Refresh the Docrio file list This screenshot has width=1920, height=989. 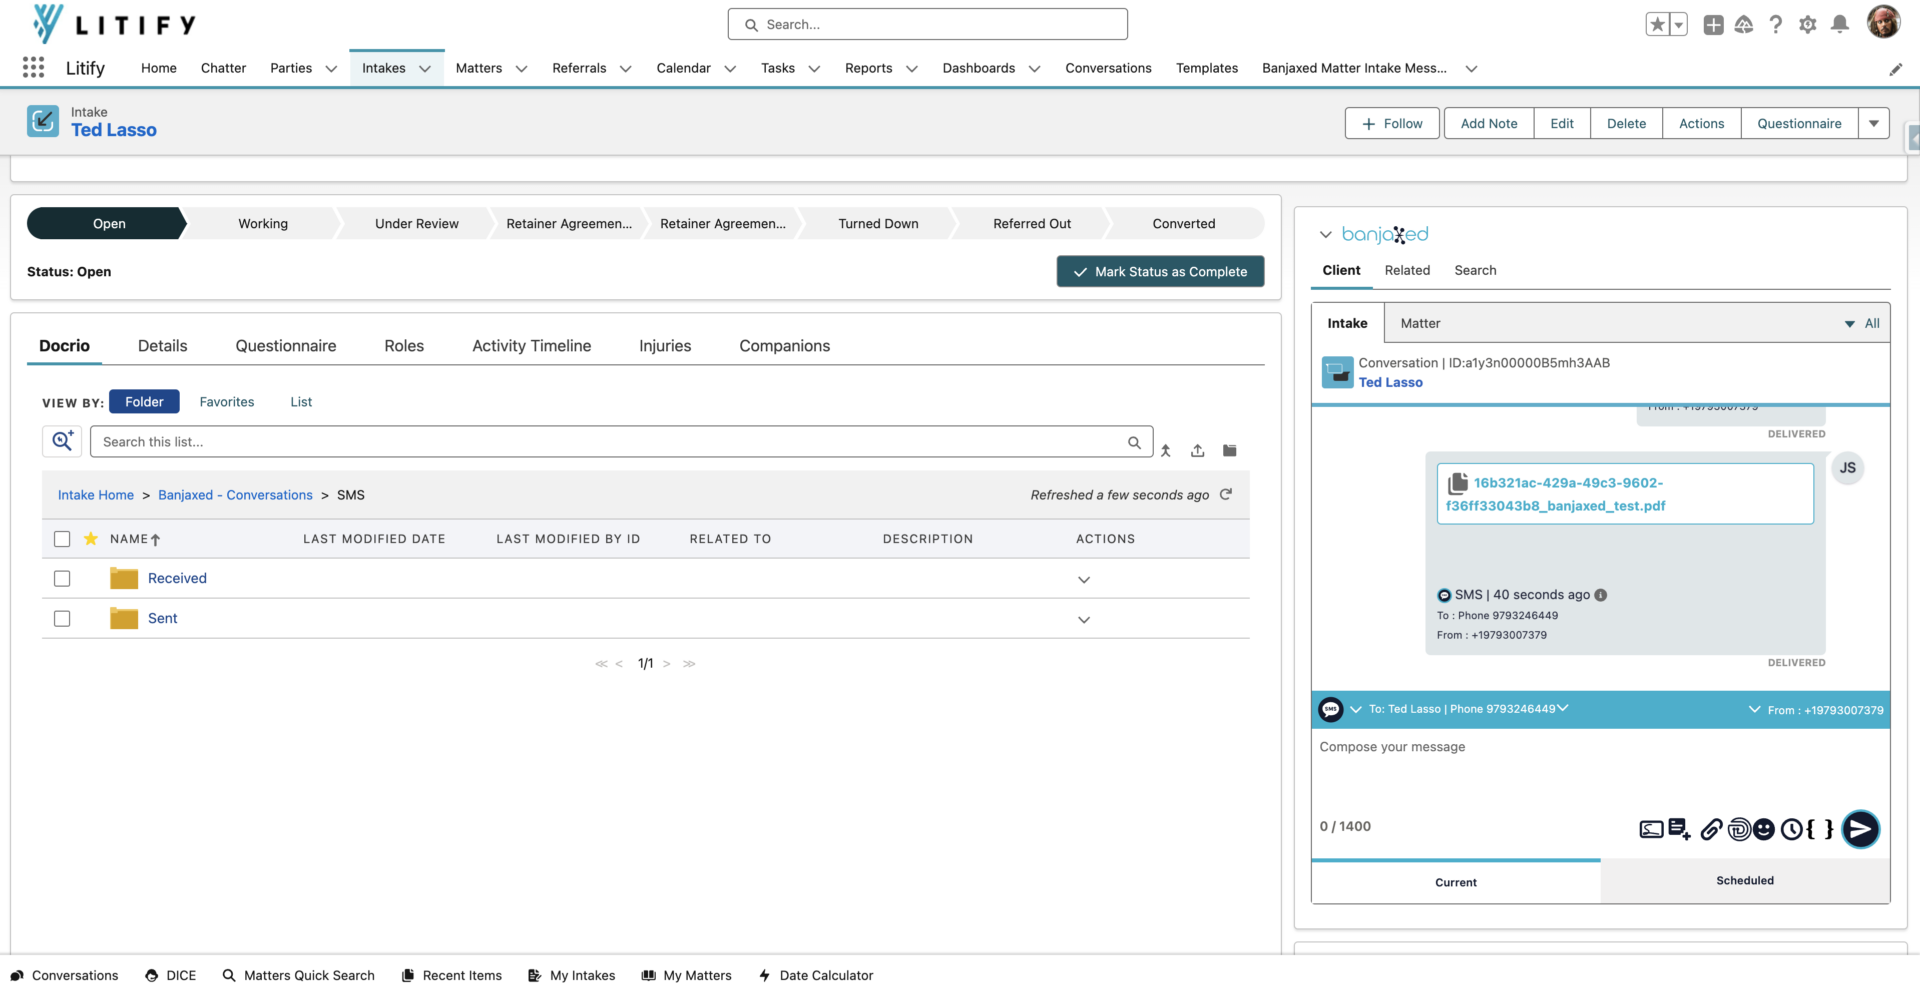(1226, 494)
